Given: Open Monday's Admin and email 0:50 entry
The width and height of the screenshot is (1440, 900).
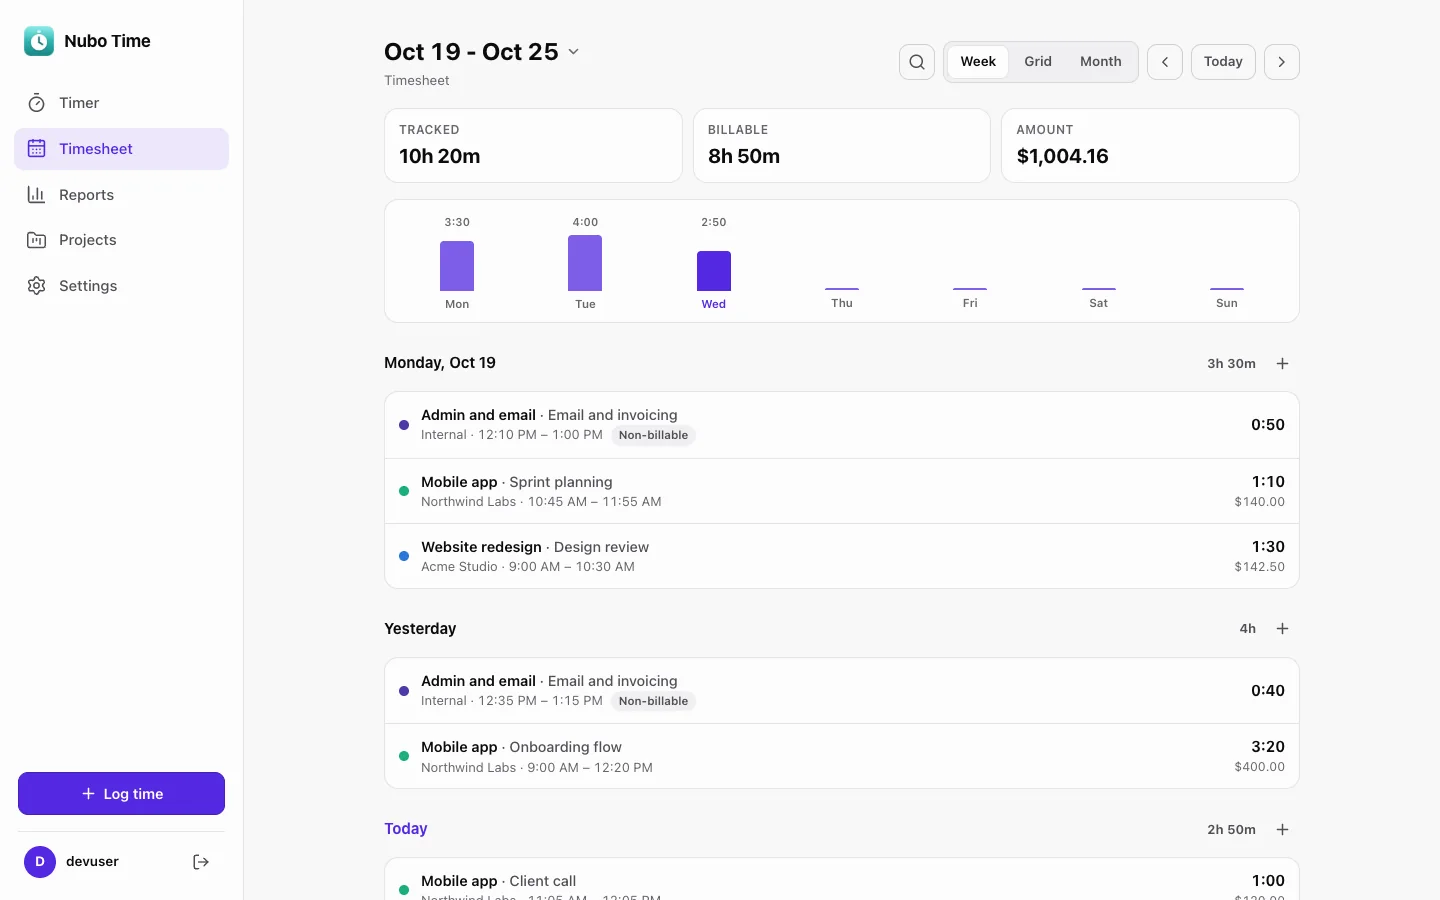Looking at the screenshot, I should (842, 425).
